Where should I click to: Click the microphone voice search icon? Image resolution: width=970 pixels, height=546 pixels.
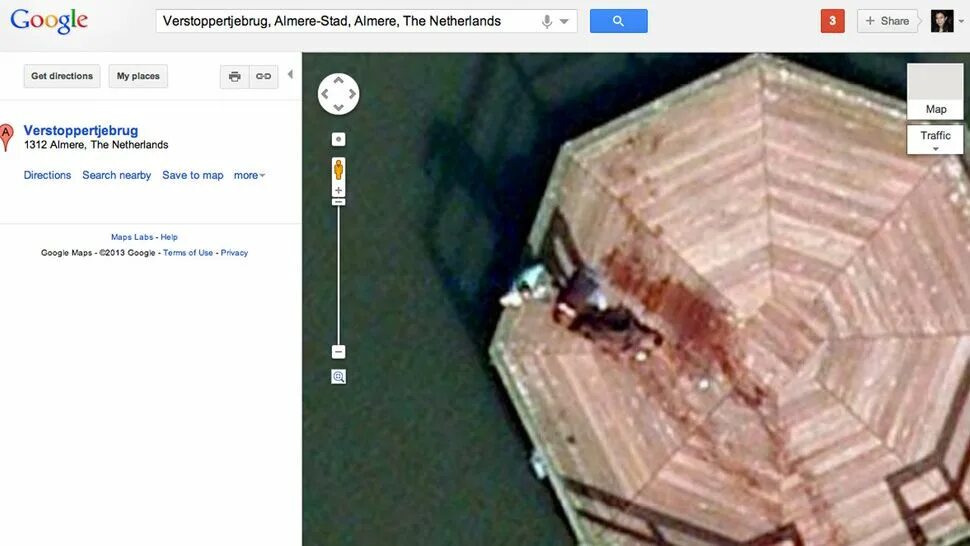[547, 22]
